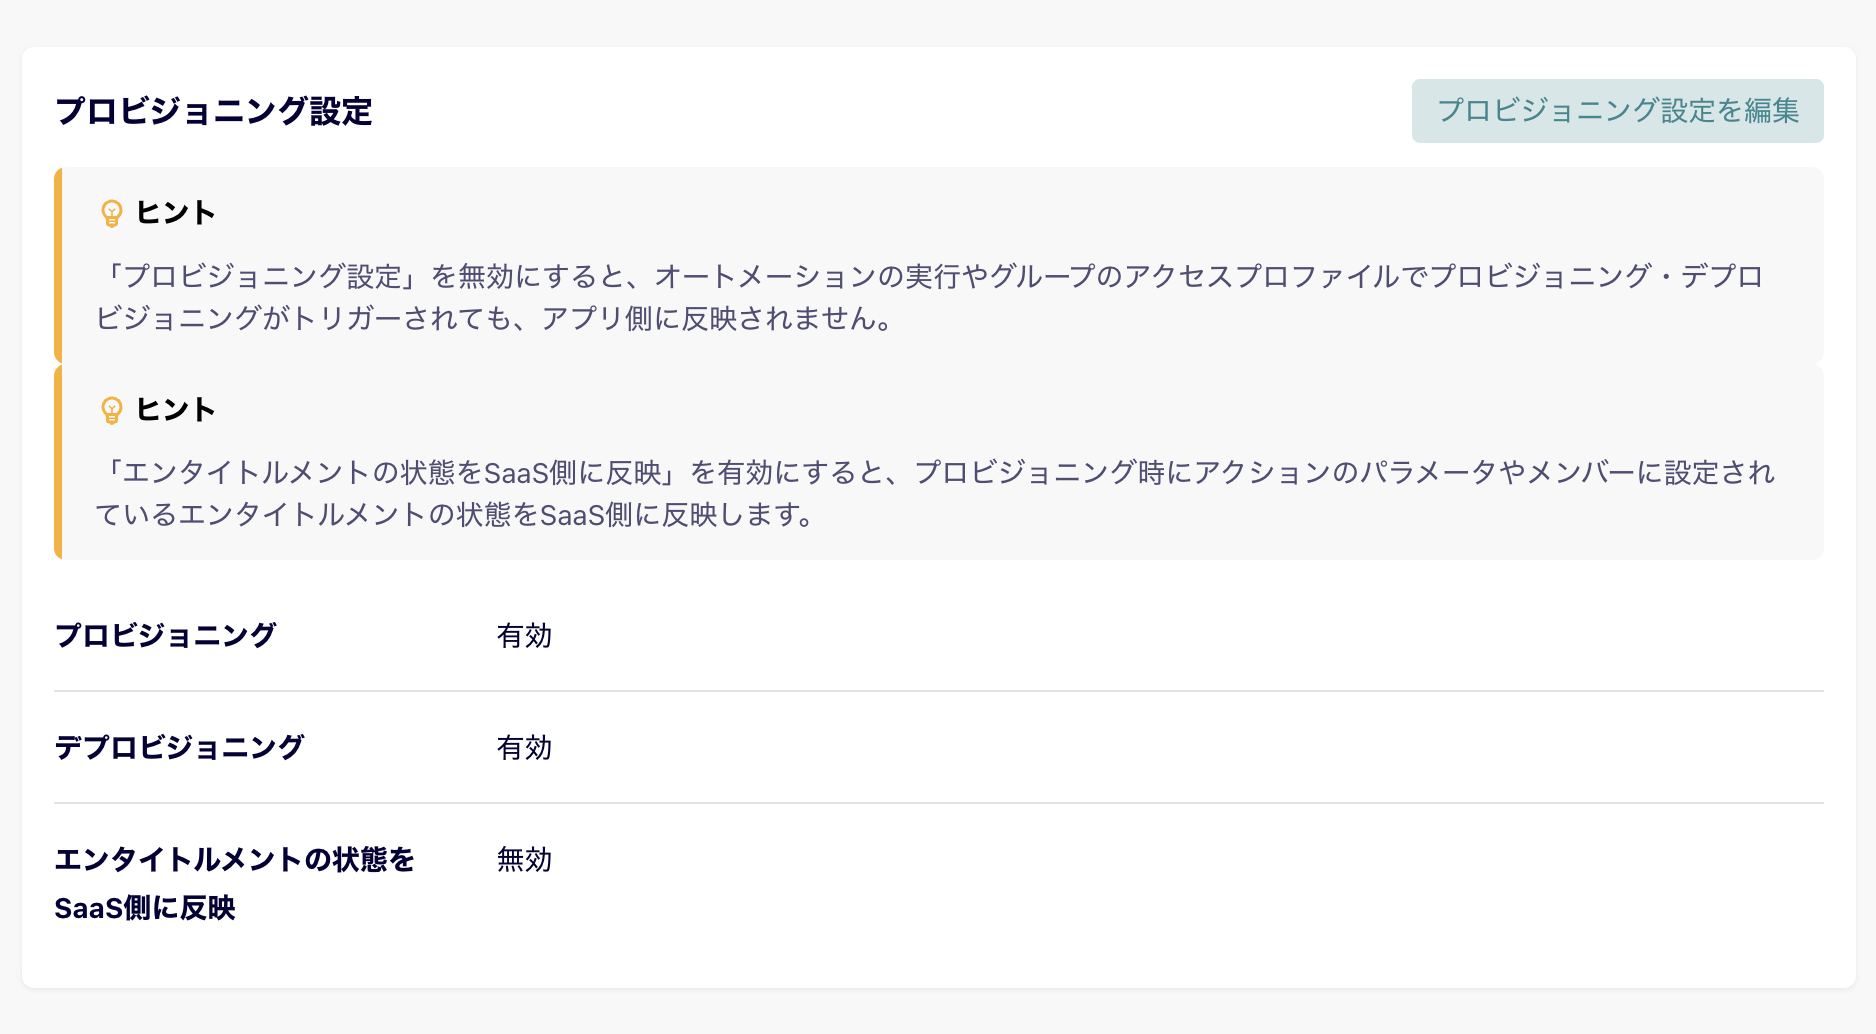Click hint paragraph about reflecting entitlements to SaaS

(936, 493)
